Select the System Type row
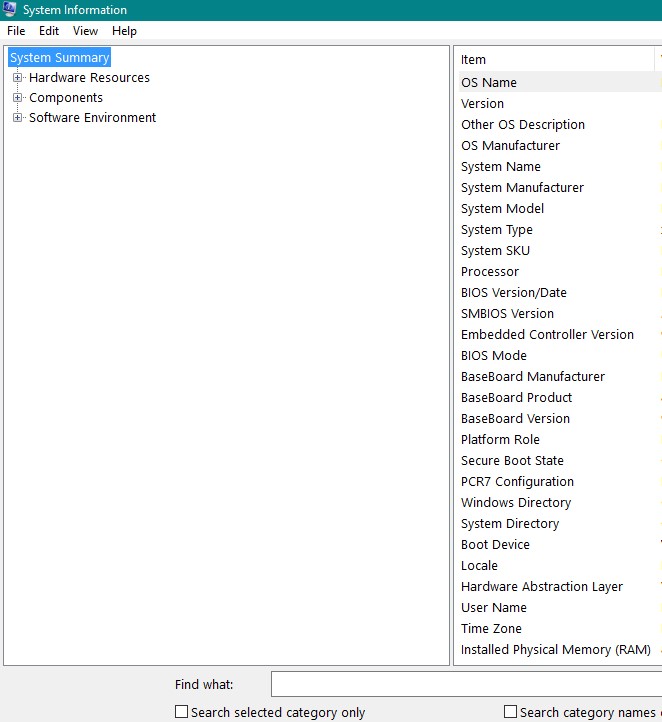 click(x=560, y=229)
